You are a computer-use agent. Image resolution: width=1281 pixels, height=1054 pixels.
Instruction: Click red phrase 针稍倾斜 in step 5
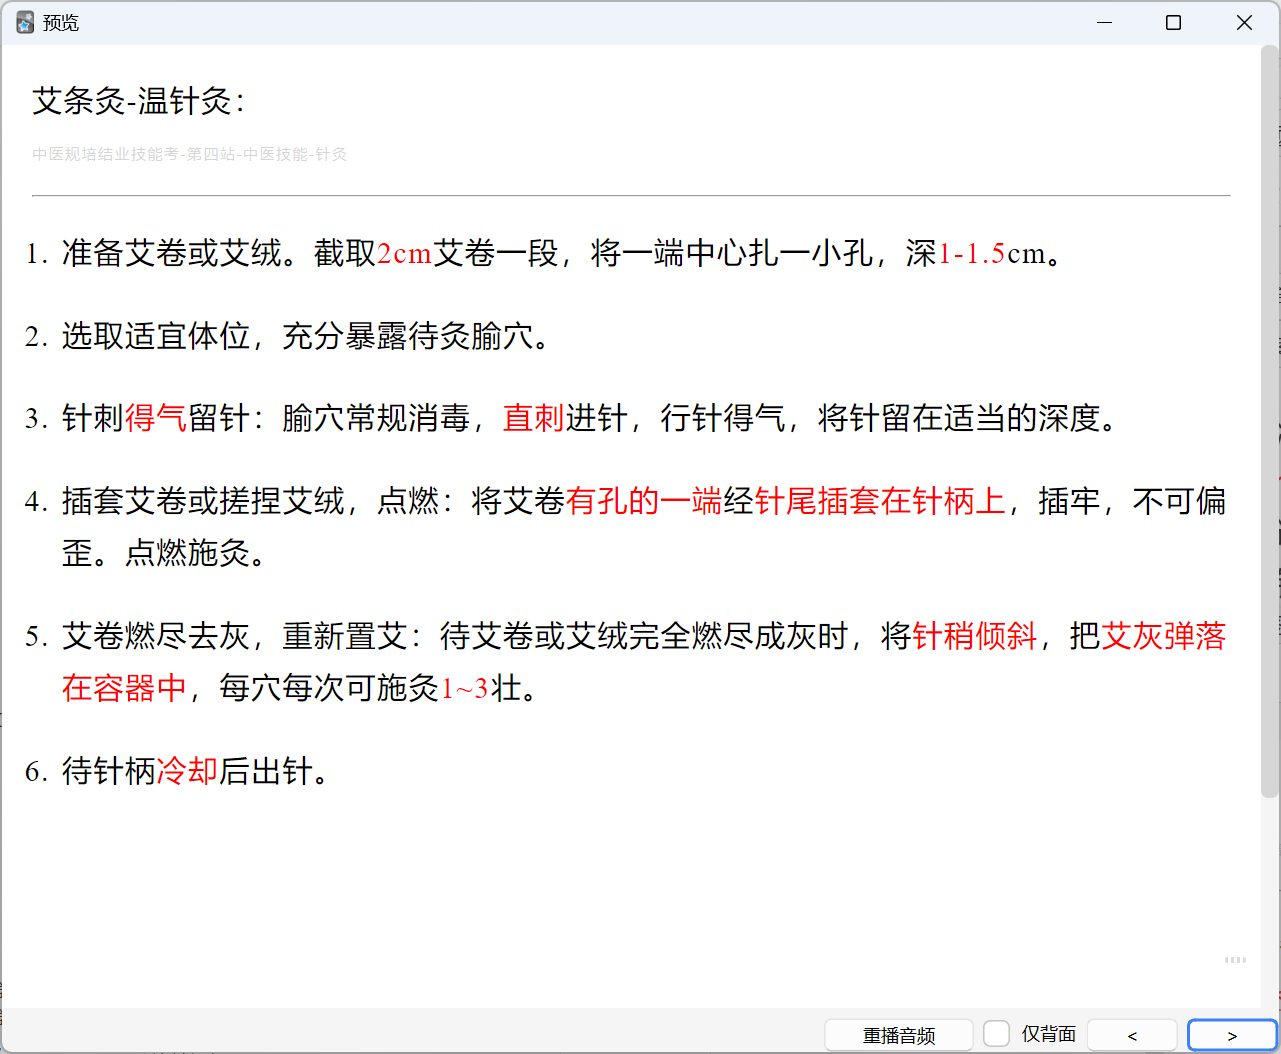click(975, 636)
